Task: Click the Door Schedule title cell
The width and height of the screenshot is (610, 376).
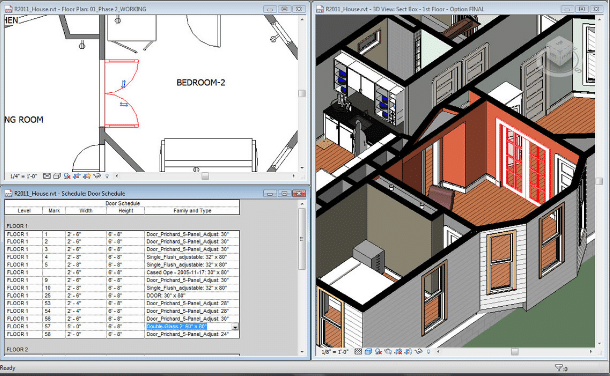Action: click(122, 203)
